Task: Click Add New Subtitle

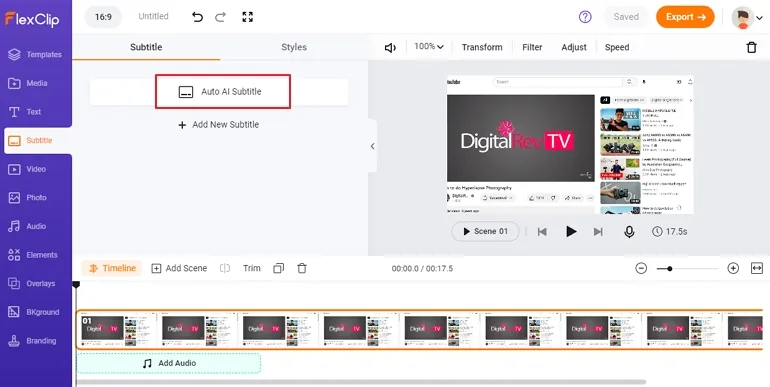Action: click(x=218, y=125)
